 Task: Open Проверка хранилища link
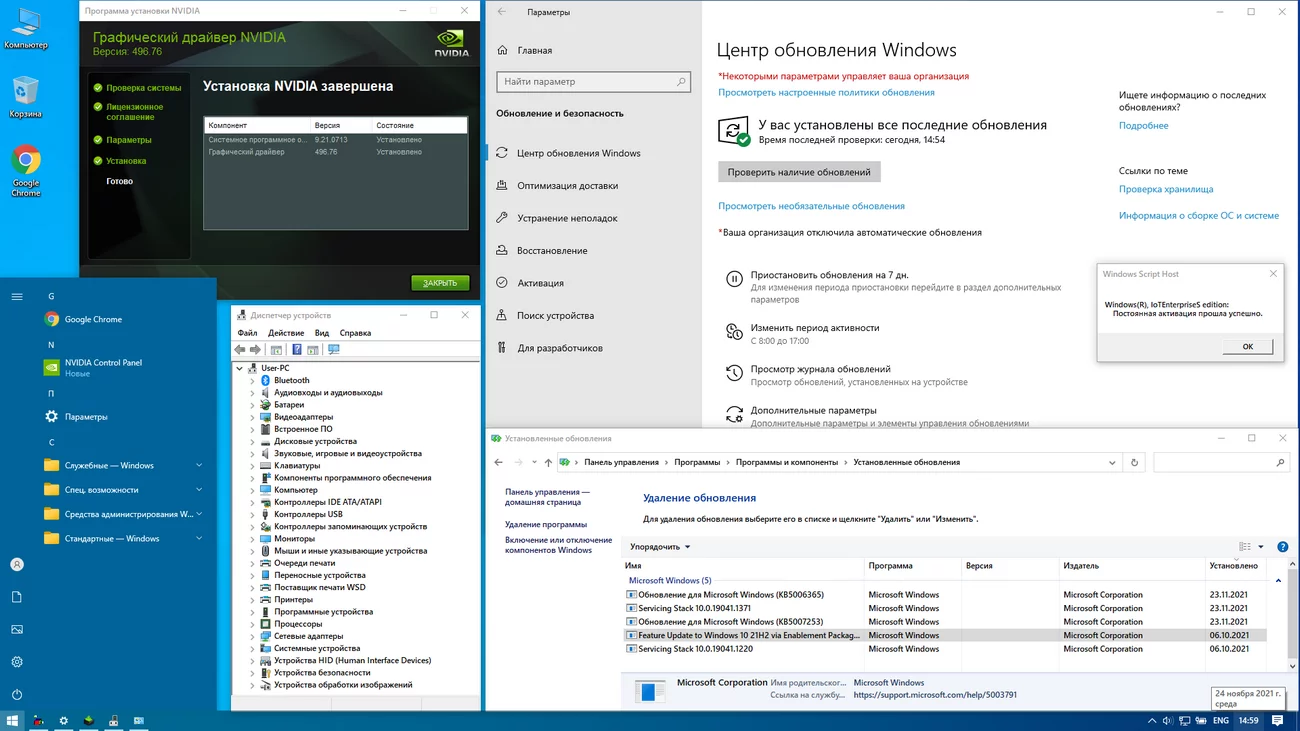tap(1166, 189)
